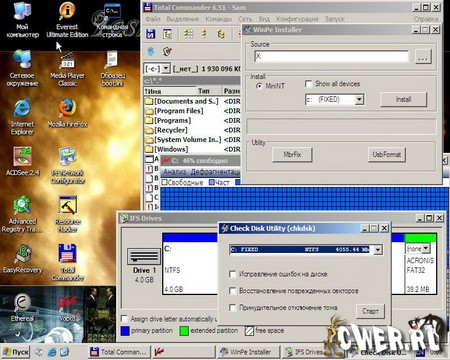Launch Mozilla Firefox from desktop
This screenshot has width=450, height=360.
tap(67, 113)
